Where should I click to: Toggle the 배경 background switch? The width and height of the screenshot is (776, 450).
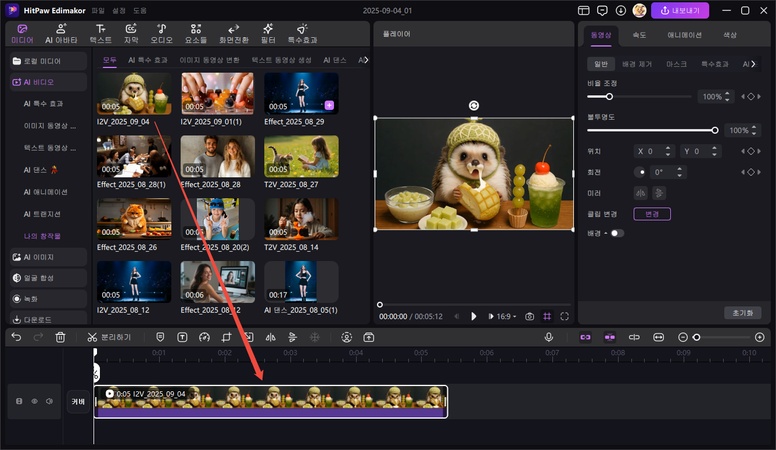617,233
